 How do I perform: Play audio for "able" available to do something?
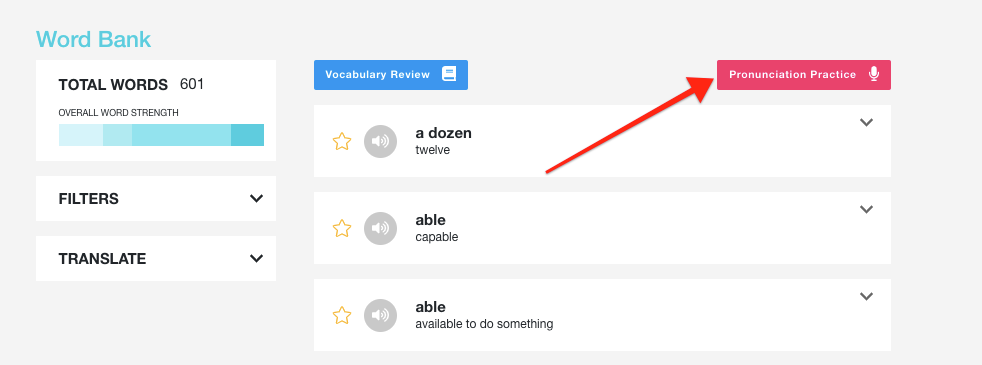pos(380,316)
